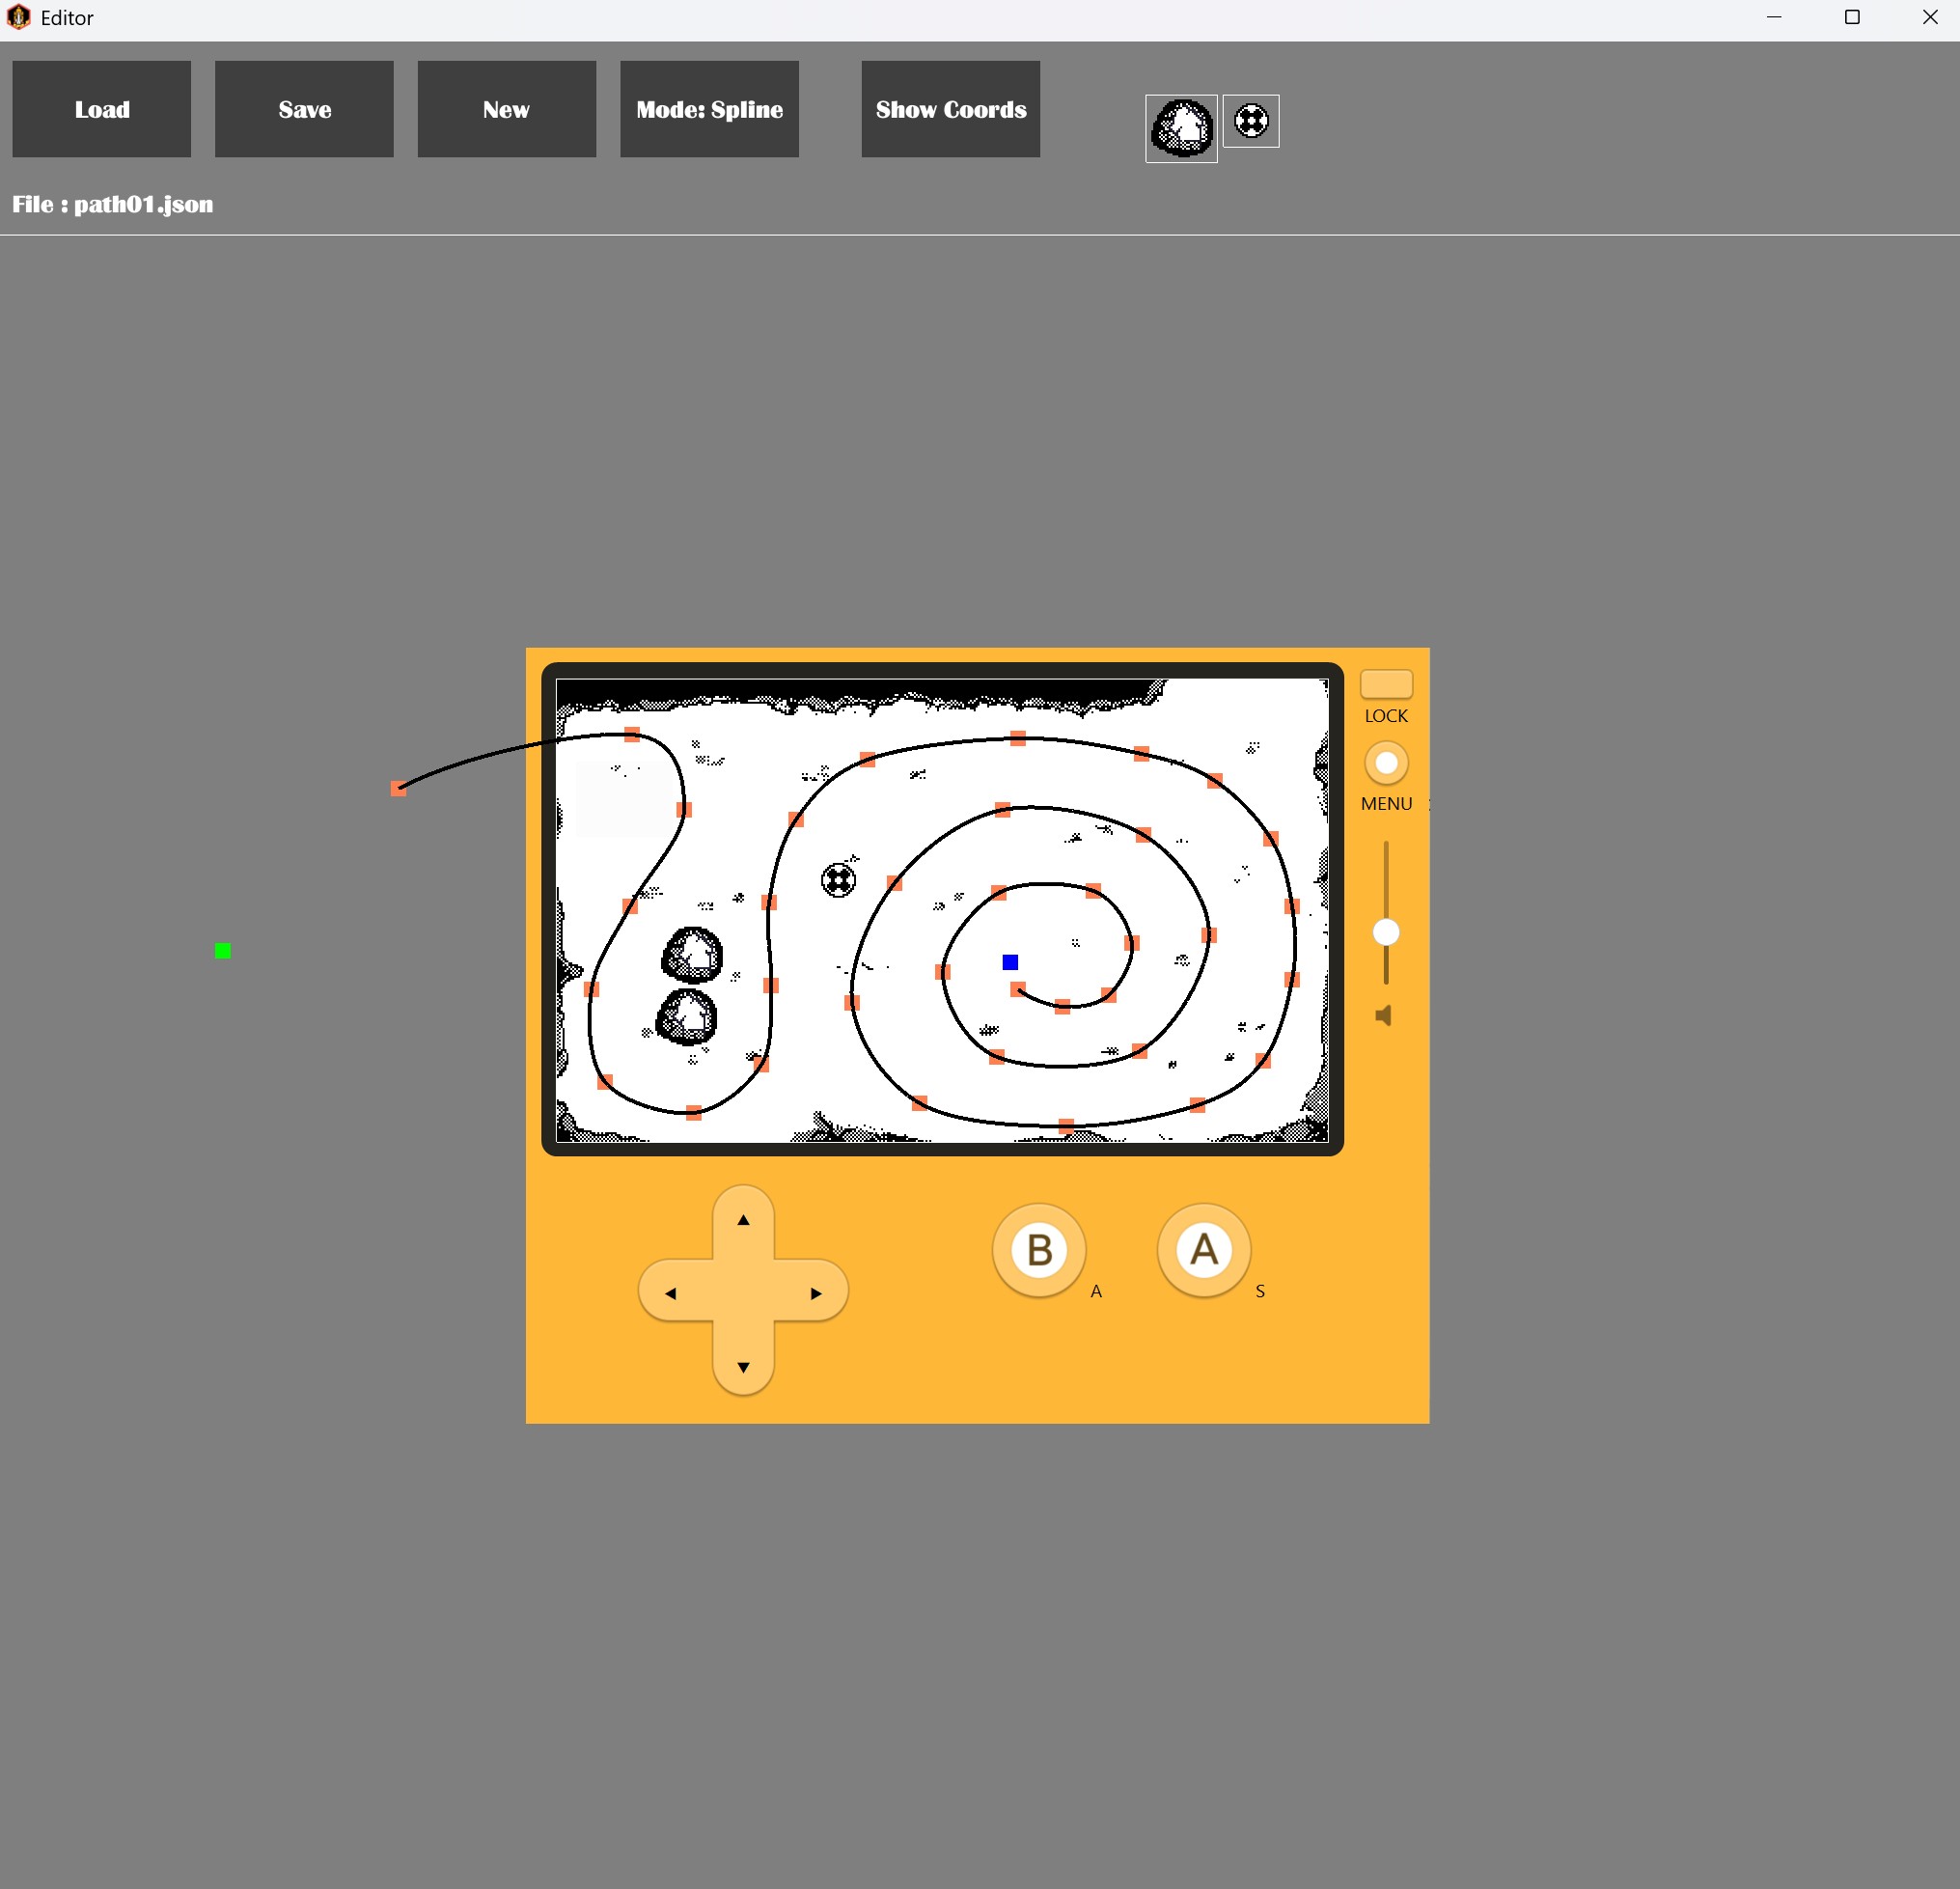The height and width of the screenshot is (1889, 1960).
Task: Click the volume slider knob
Action: click(x=1385, y=932)
